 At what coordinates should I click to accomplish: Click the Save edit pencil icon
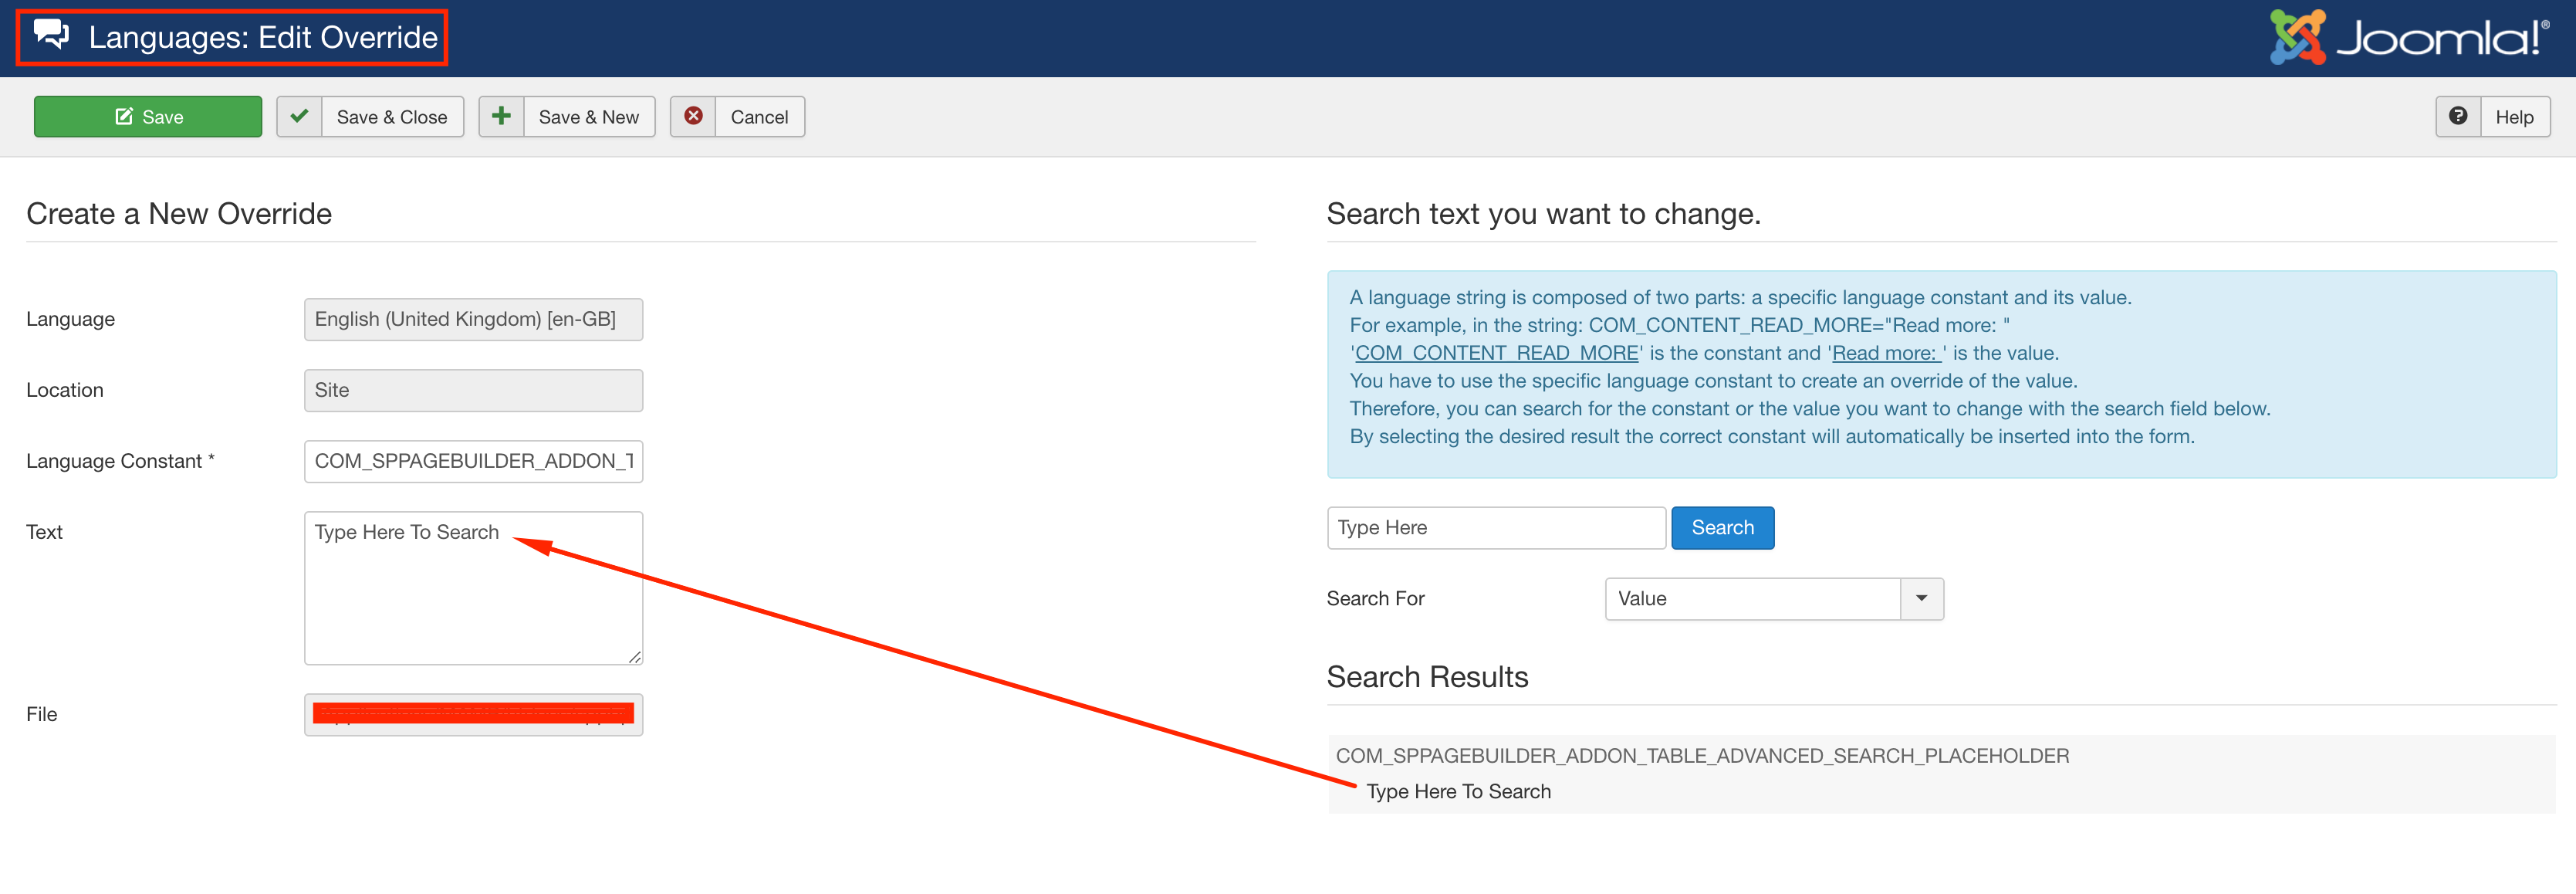tap(124, 117)
